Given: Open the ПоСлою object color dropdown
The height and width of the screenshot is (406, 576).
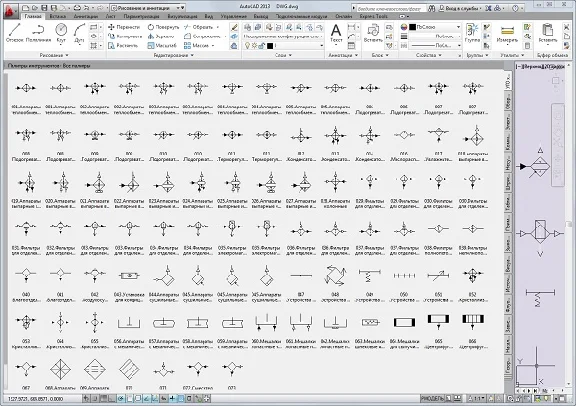Looking at the screenshot, I should coord(435,27).
